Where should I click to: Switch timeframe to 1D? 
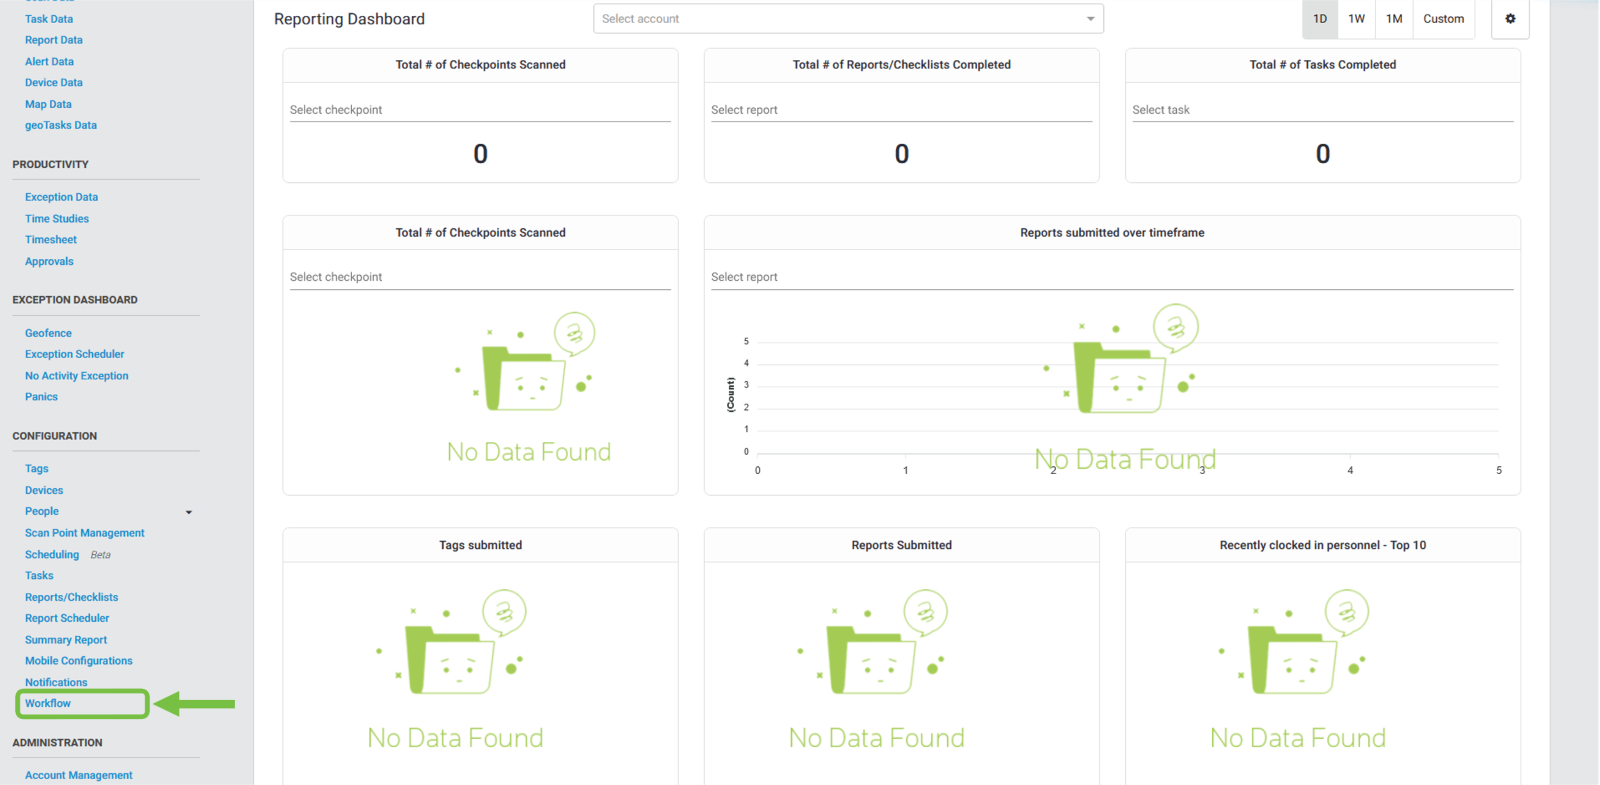pos(1320,19)
